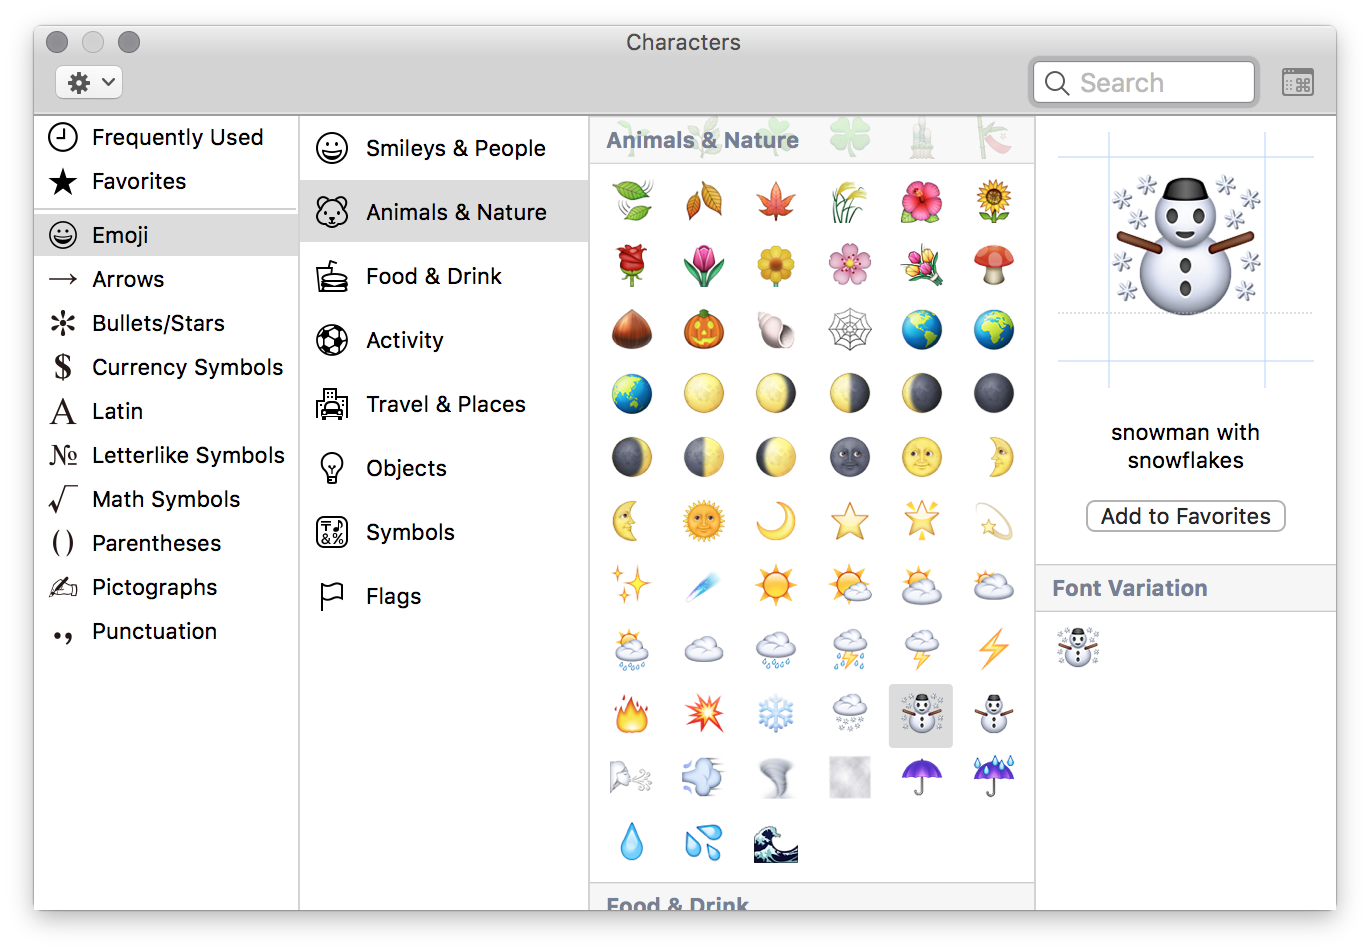
Task: Select the tornado emoji
Action: (x=776, y=777)
